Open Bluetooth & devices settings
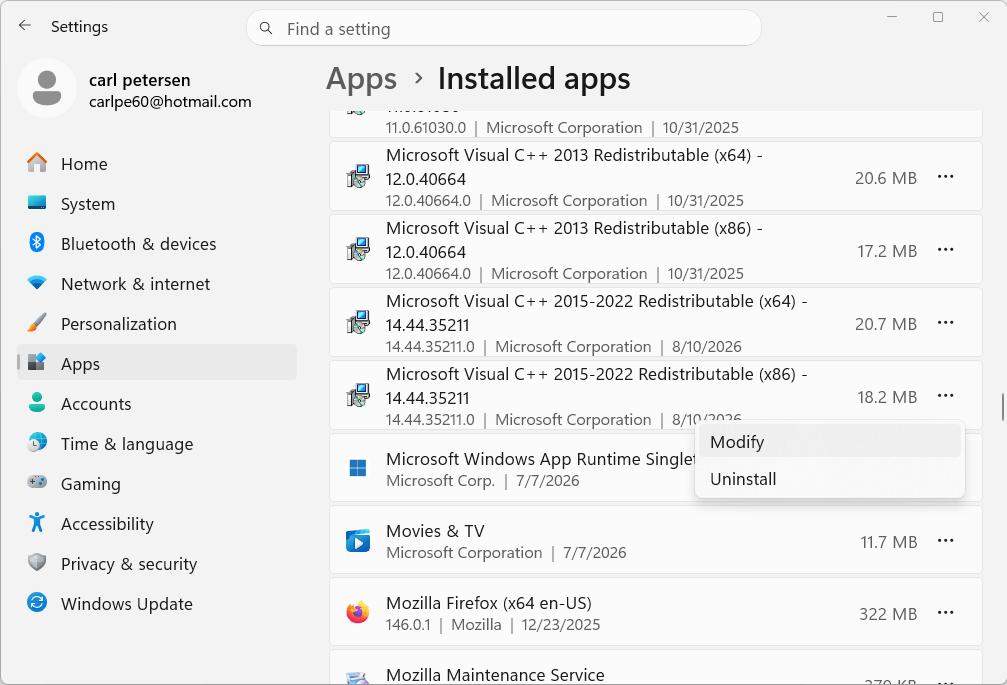 click(157, 244)
